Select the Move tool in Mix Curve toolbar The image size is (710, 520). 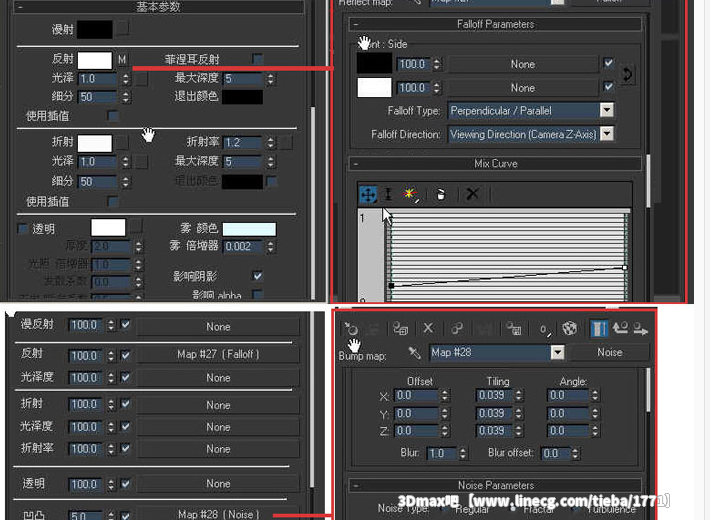coord(368,195)
